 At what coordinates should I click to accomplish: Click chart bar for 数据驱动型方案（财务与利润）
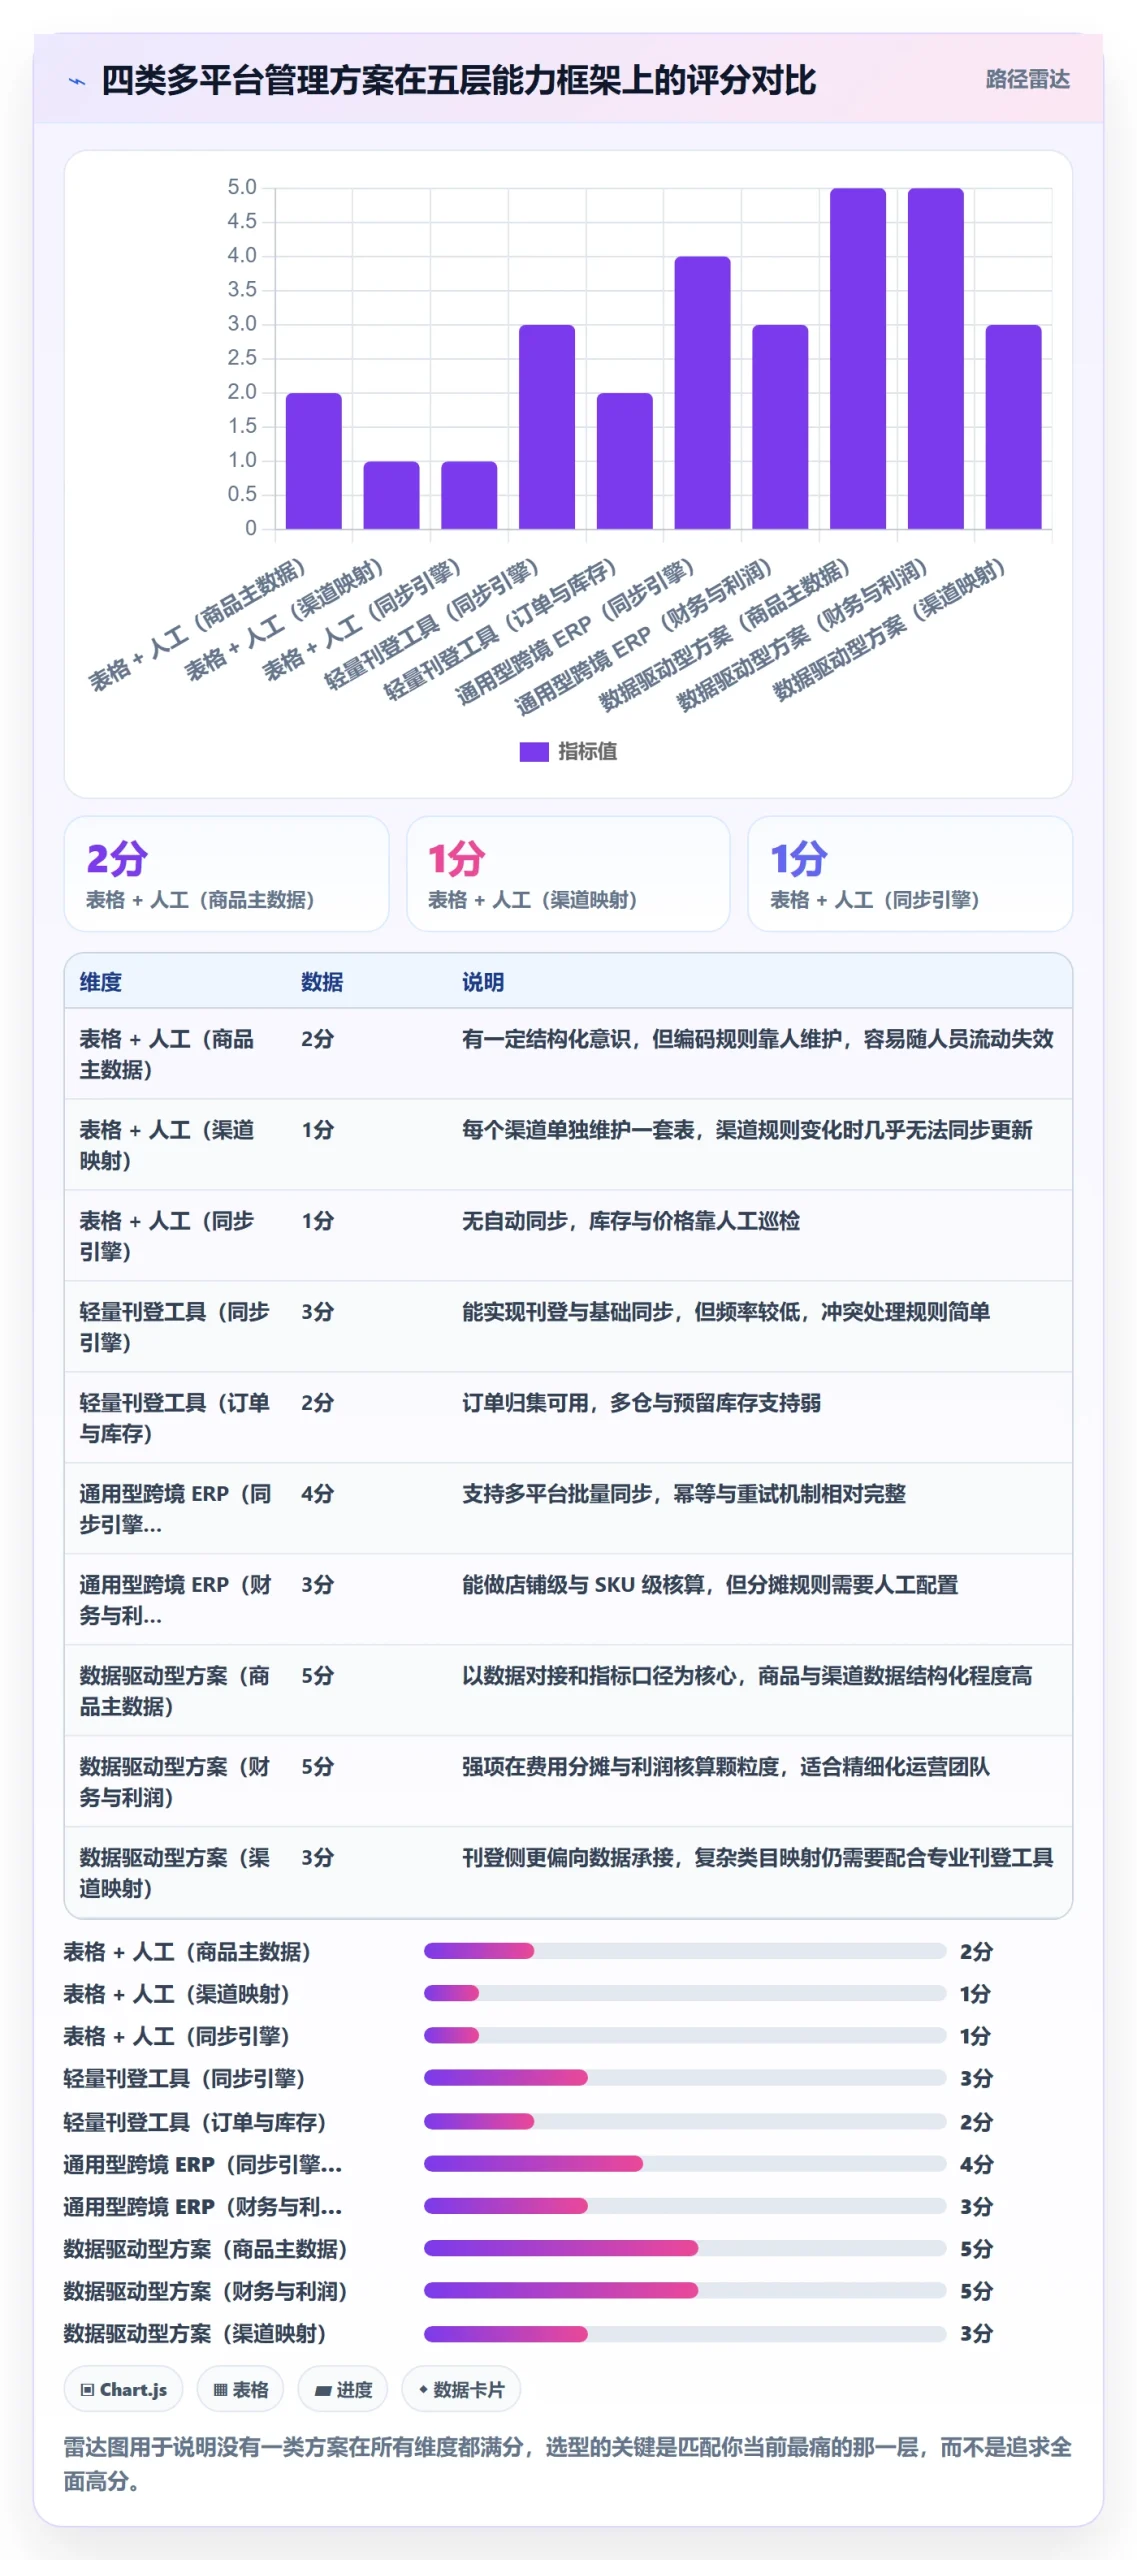(936, 358)
